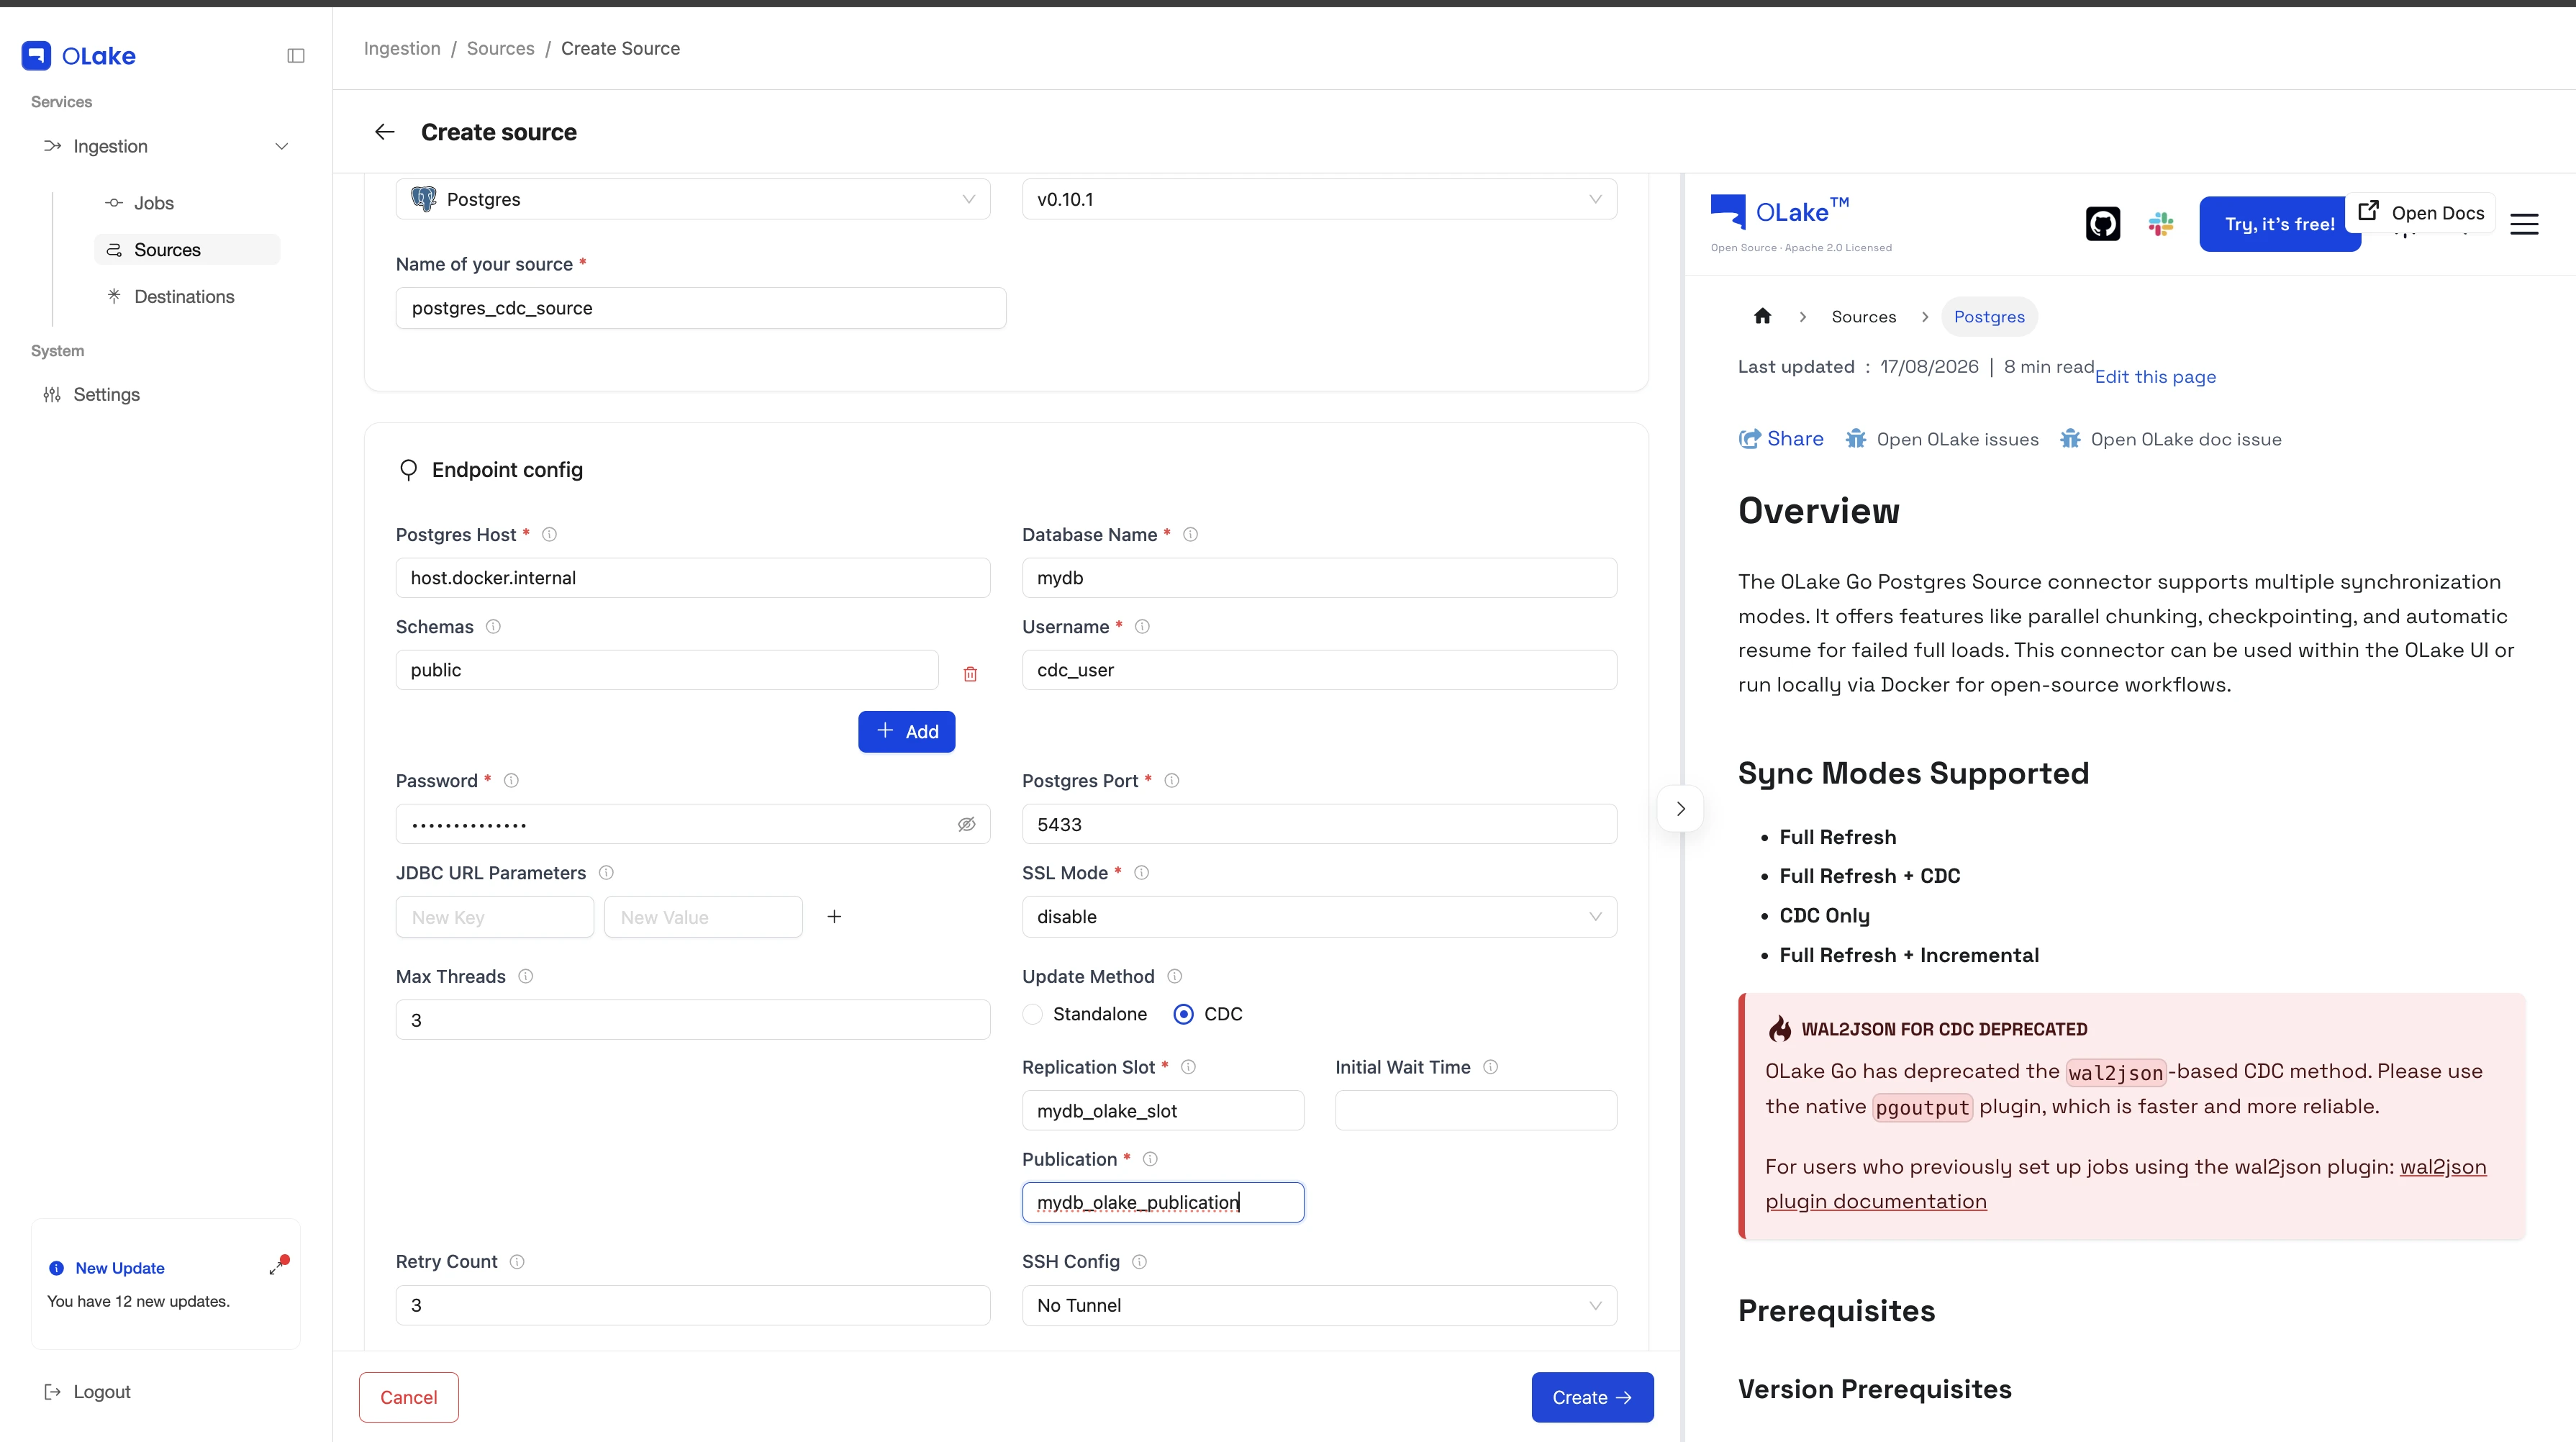Open Sources in sidebar
Screen dimensions: 2576x1442
click(187, 250)
